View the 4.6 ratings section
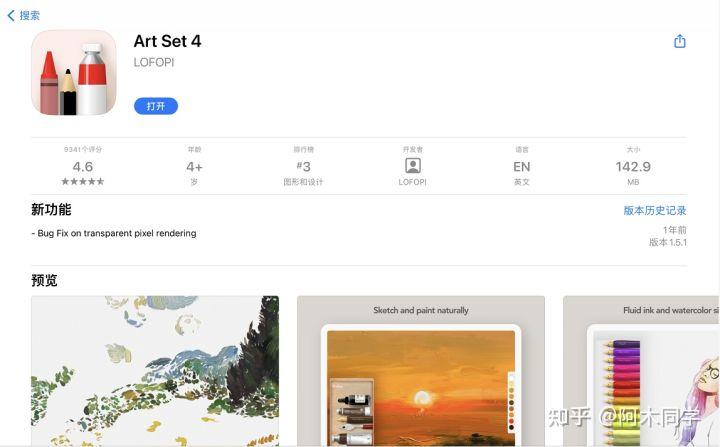The height and width of the screenshot is (447, 720). [x=83, y=166]
